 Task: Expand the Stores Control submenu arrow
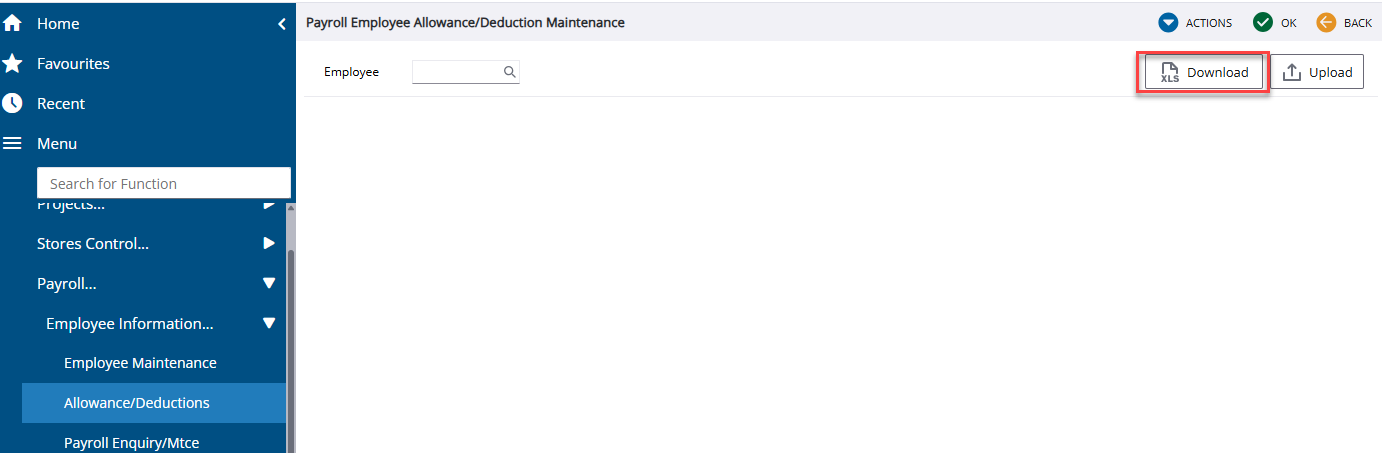click(x=268, y=243)
